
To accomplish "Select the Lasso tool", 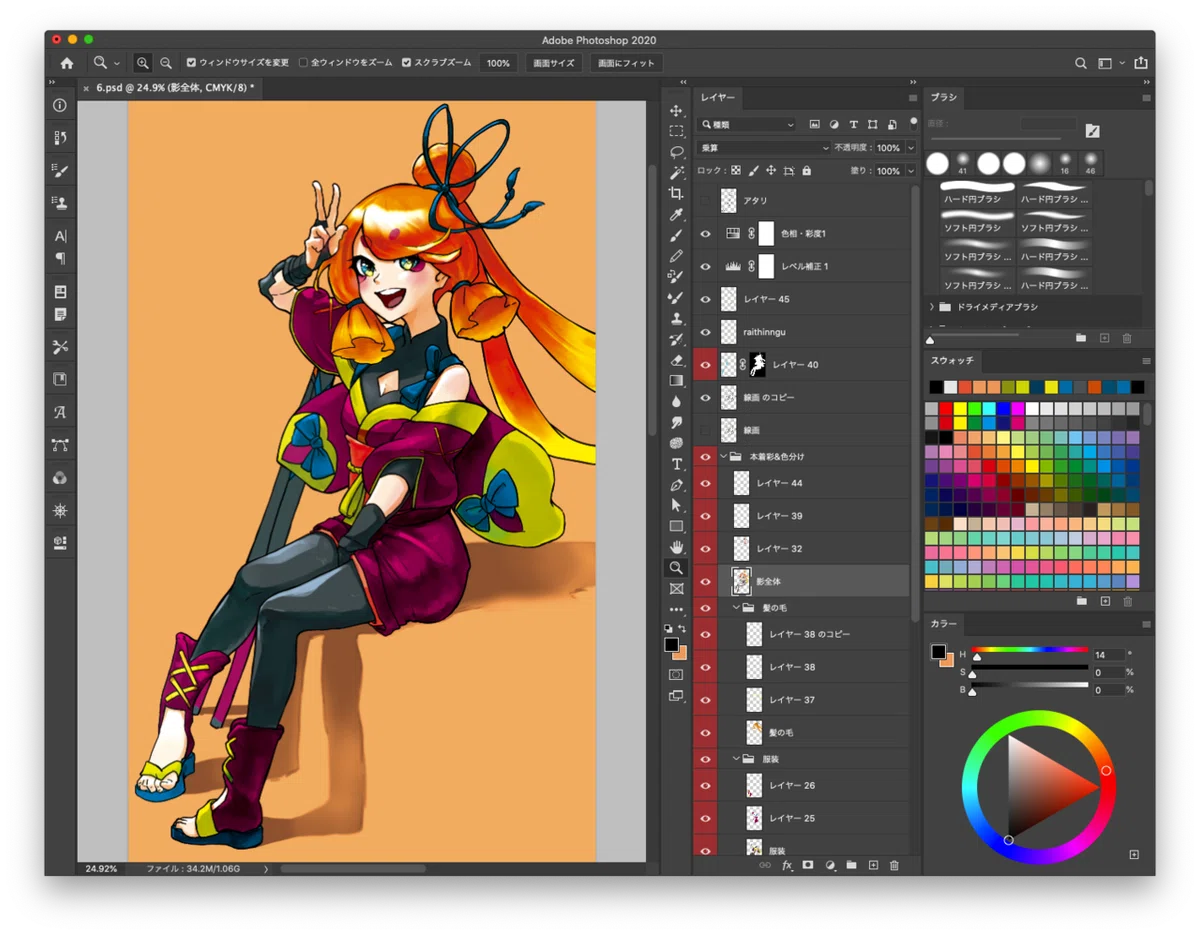I will click(x=677, y=152).
